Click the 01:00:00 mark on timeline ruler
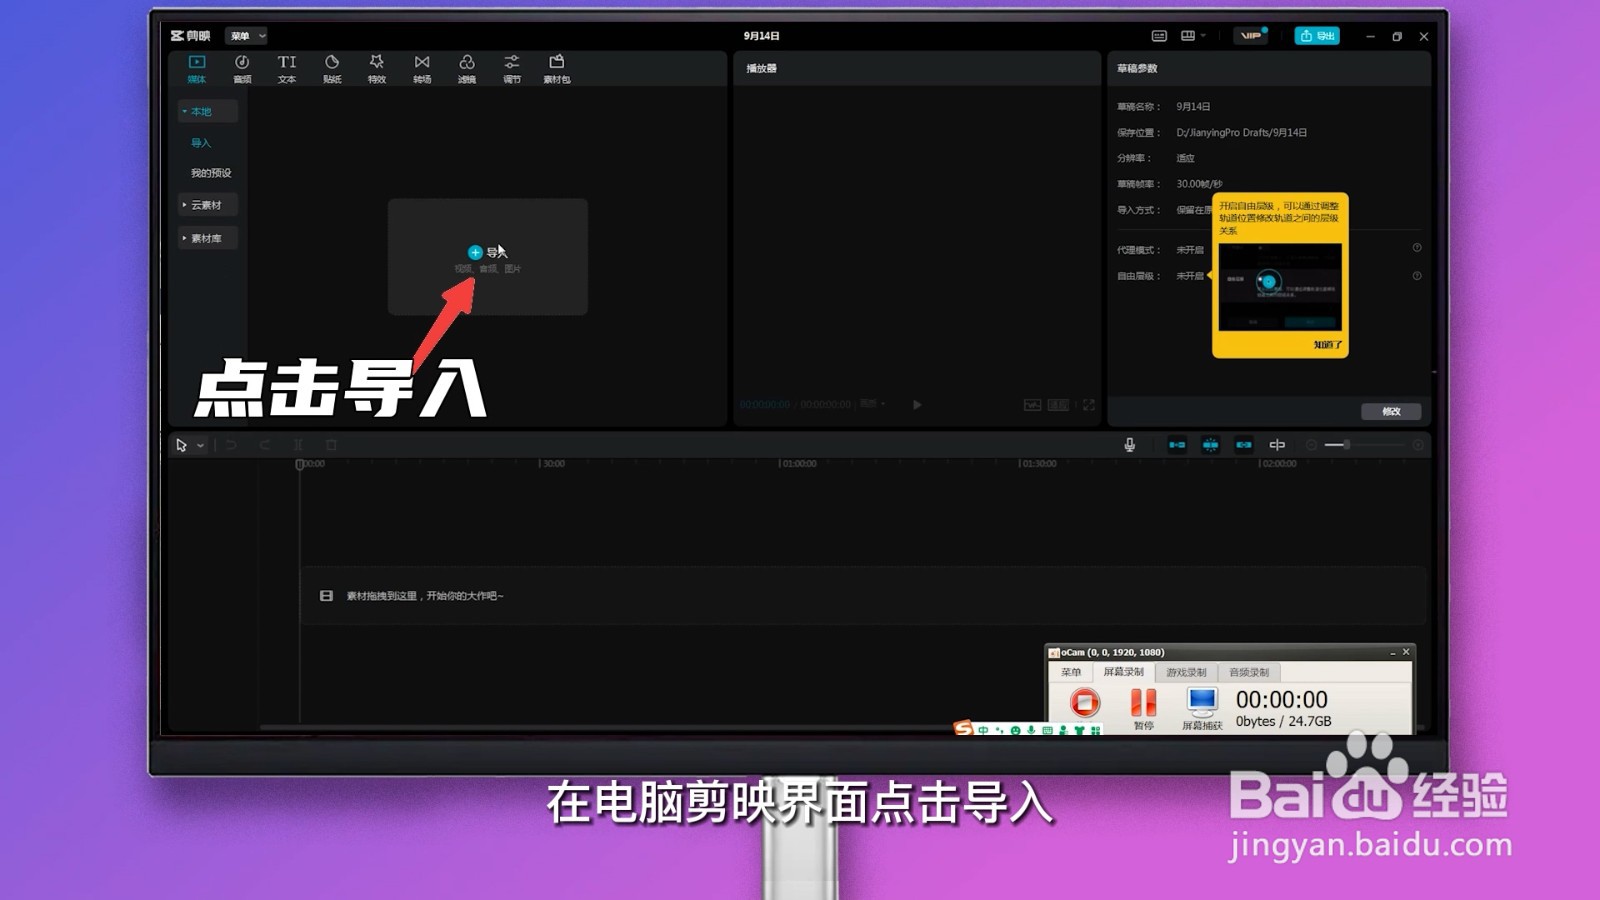The height and width of the screenshot is (900, 1600). pyautogui.click(x=799, y=464)
